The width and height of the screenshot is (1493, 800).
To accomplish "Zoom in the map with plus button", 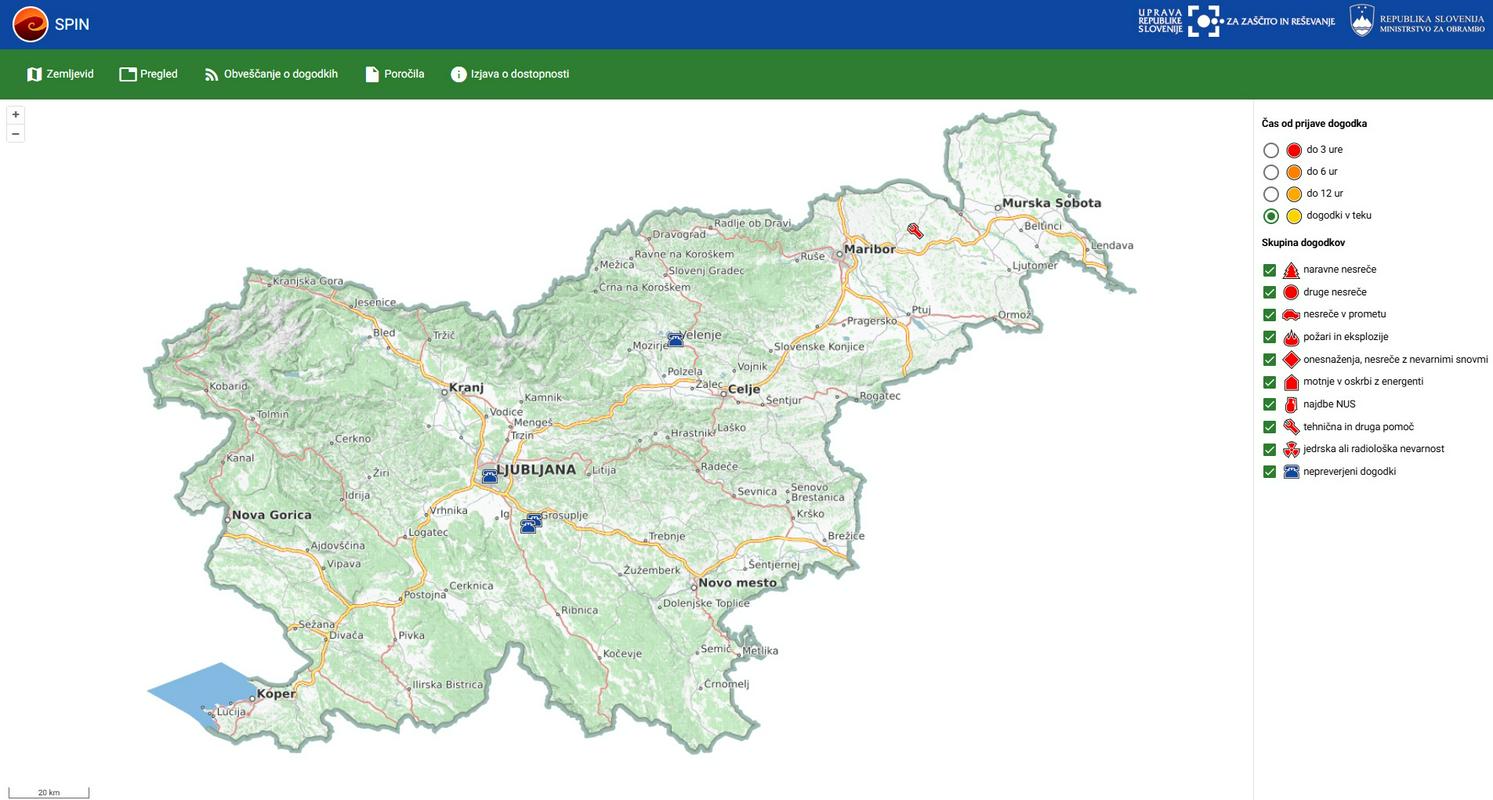I will (x=15, y=115).
